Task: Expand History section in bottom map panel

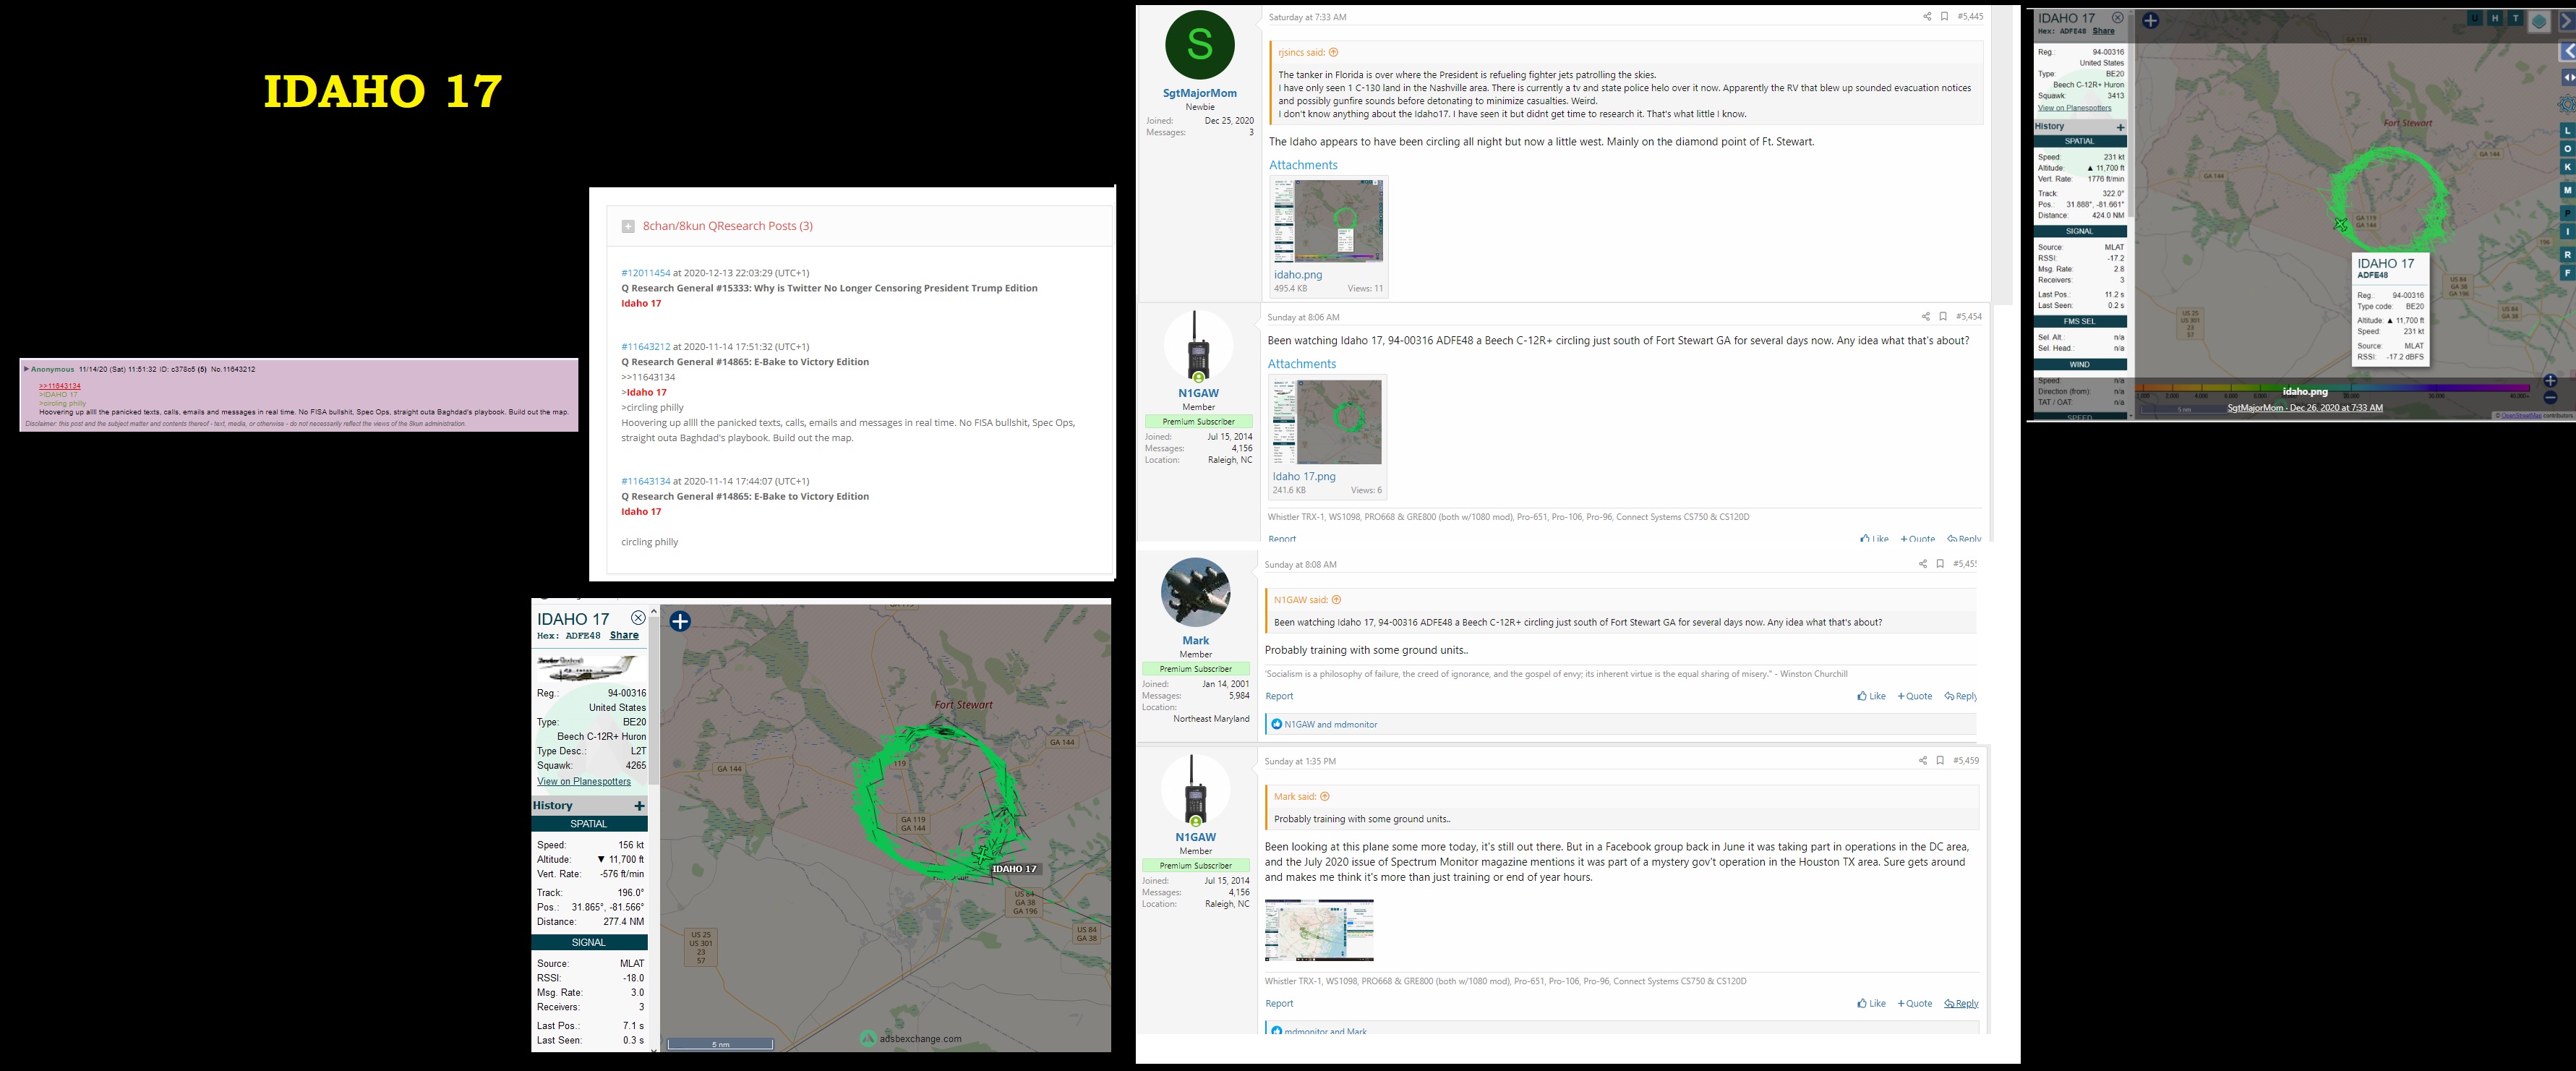Action: 639,806
